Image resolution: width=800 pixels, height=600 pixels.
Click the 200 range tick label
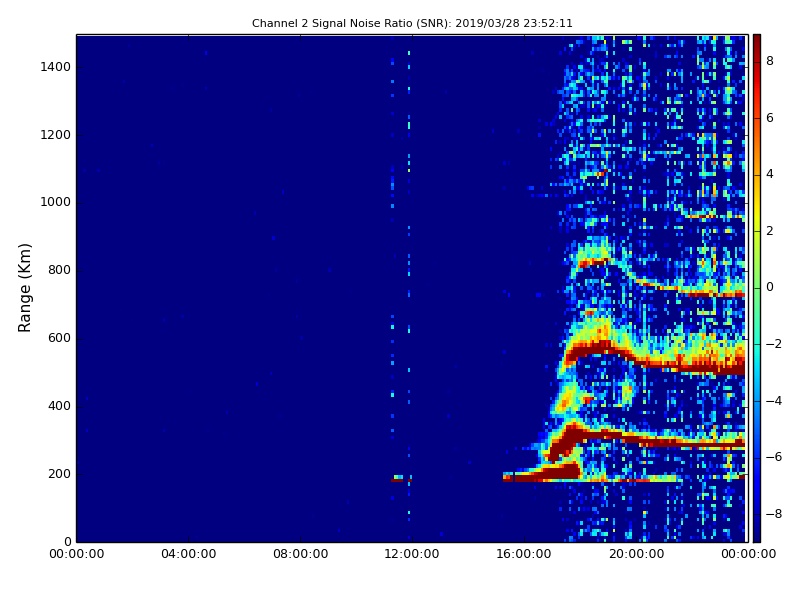[59, 473]
